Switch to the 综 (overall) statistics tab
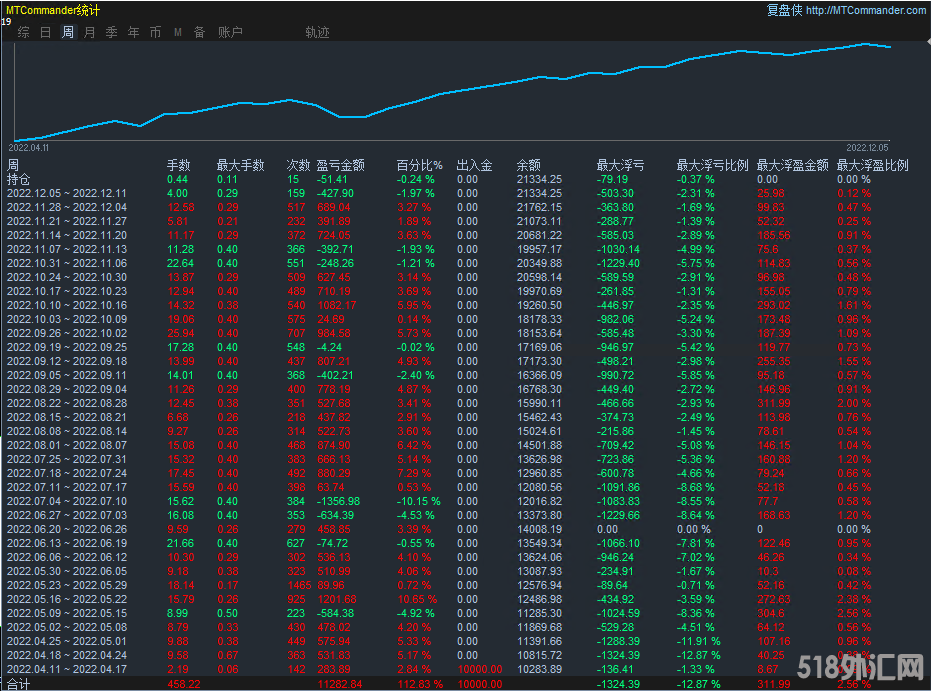931x691 pixels. click(23, 32)
